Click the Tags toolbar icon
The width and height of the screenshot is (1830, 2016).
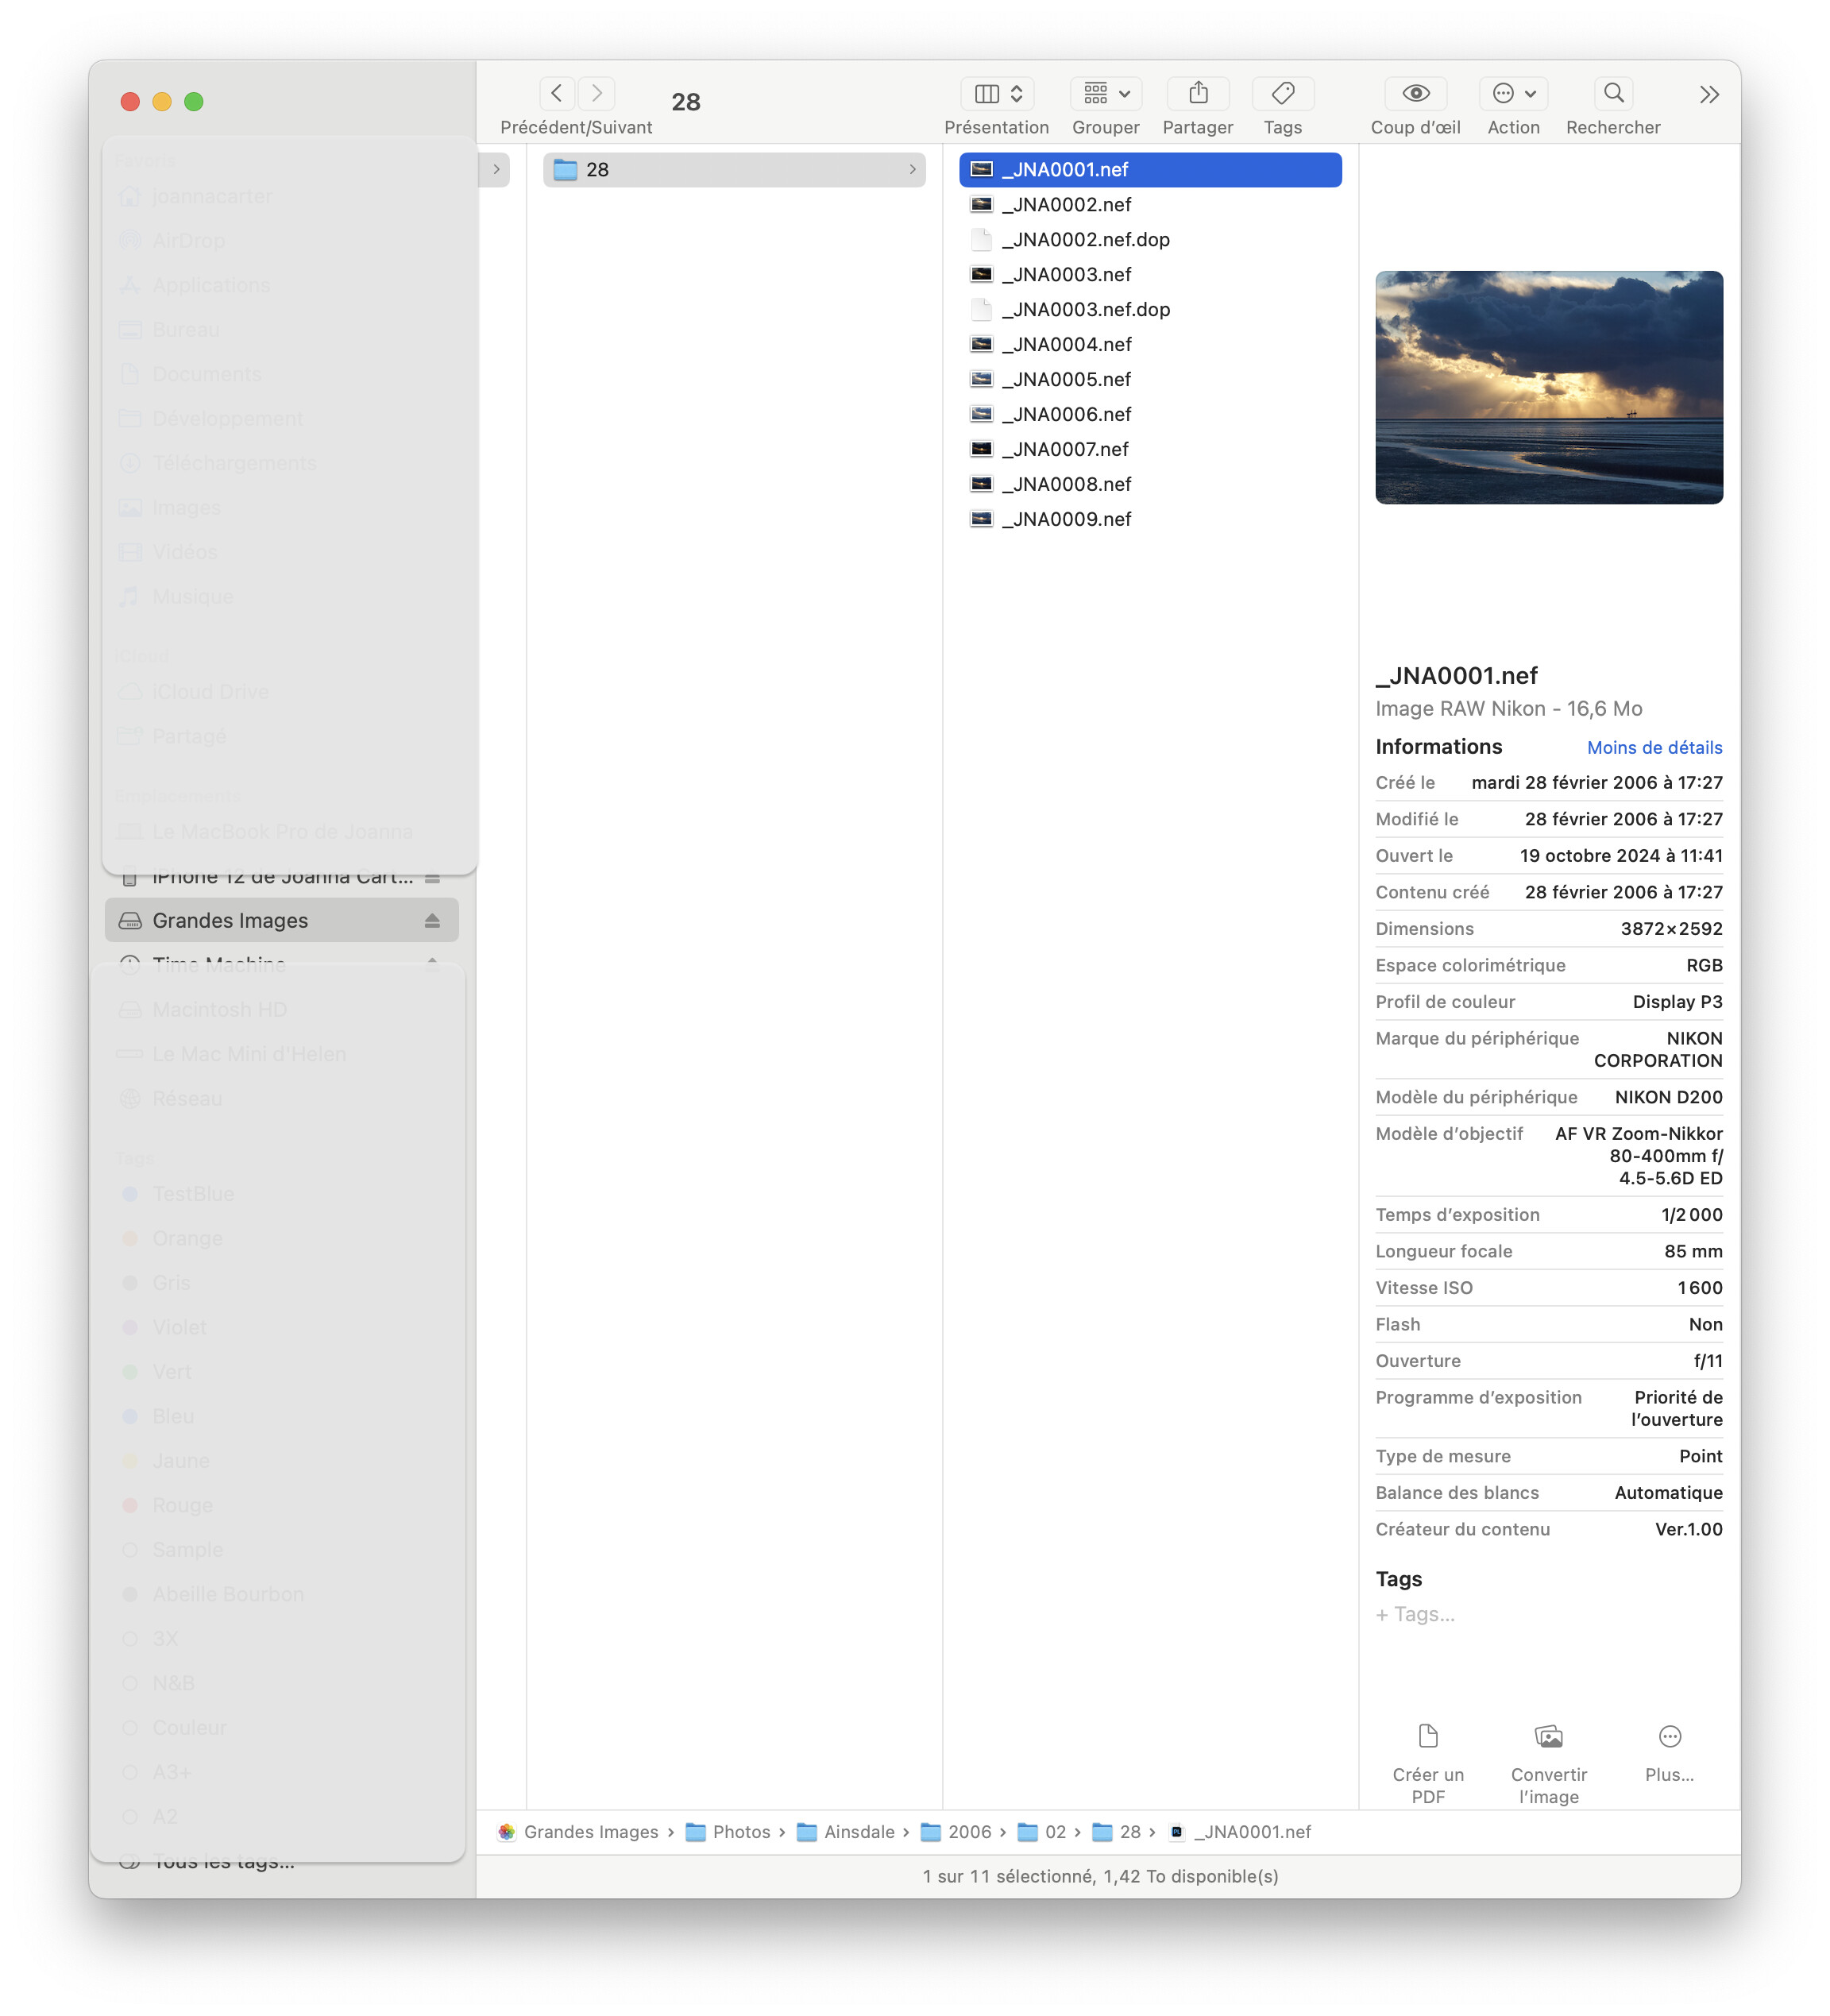1283,93
